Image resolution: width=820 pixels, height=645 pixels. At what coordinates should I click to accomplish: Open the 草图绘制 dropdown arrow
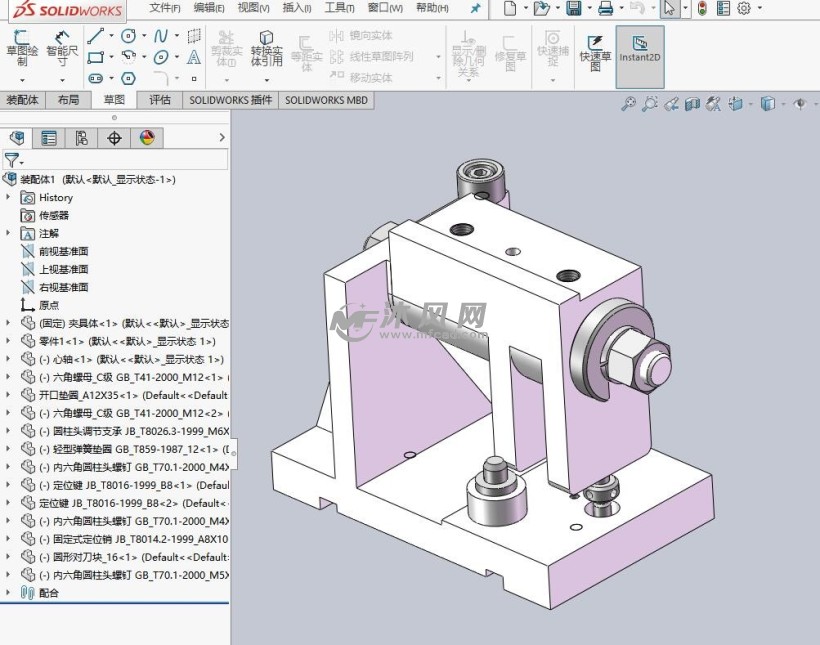click(x=22, y=80)
